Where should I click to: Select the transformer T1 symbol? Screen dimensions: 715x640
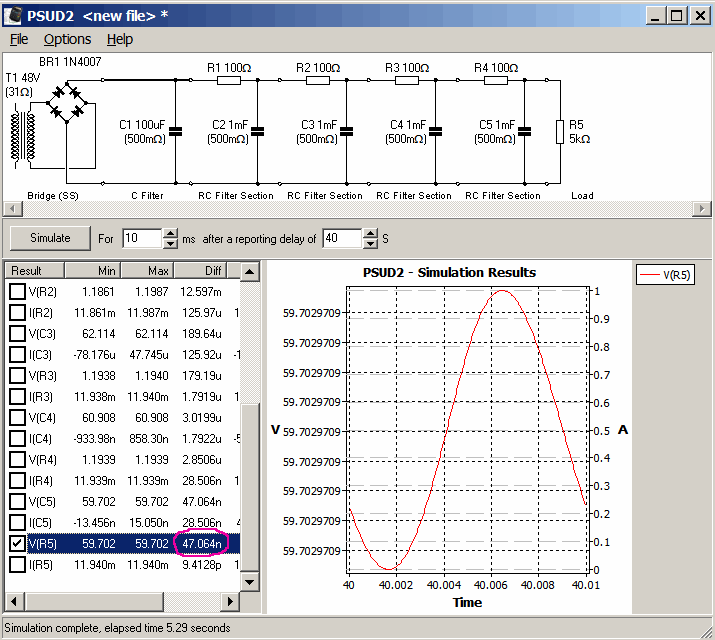23,136
